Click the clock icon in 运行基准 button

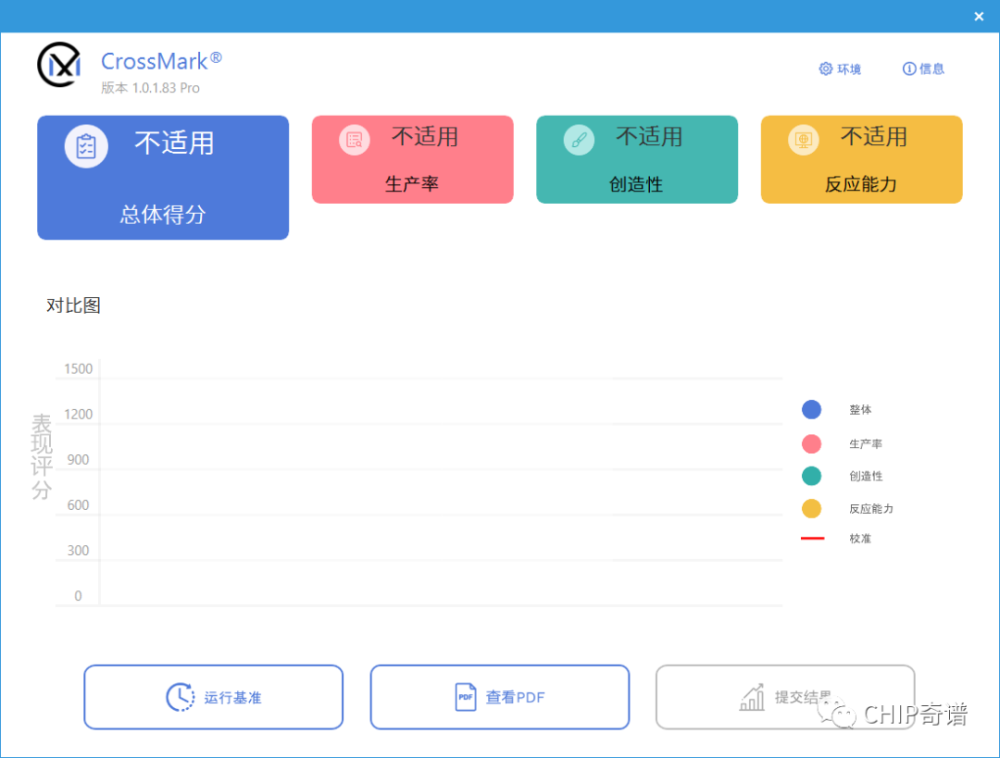pyautogui.click(x=180, y=697)
